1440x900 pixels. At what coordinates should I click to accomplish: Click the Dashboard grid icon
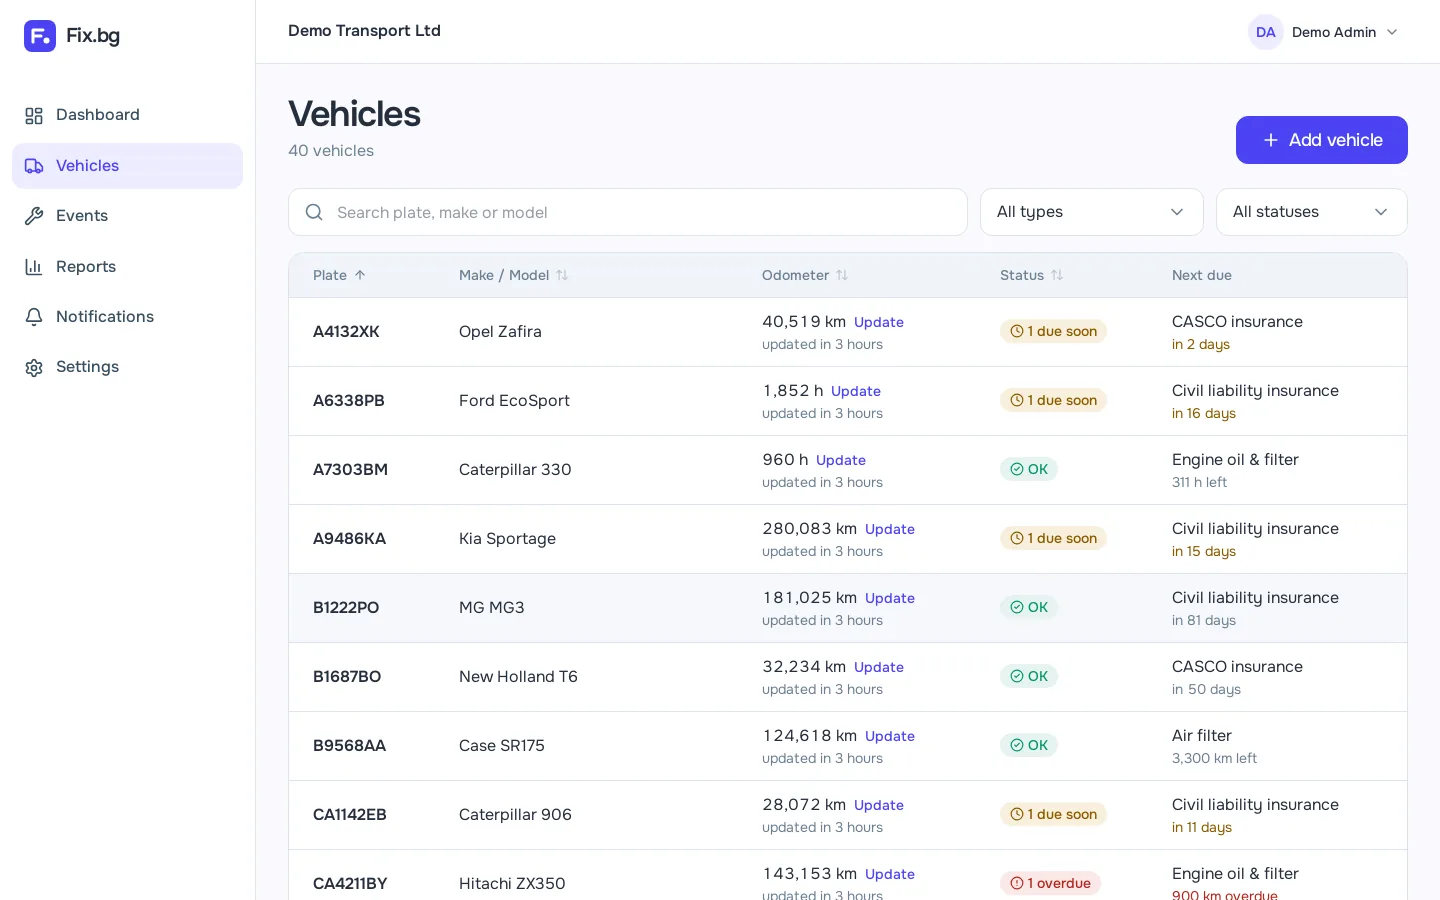click(x=34, y=116)
